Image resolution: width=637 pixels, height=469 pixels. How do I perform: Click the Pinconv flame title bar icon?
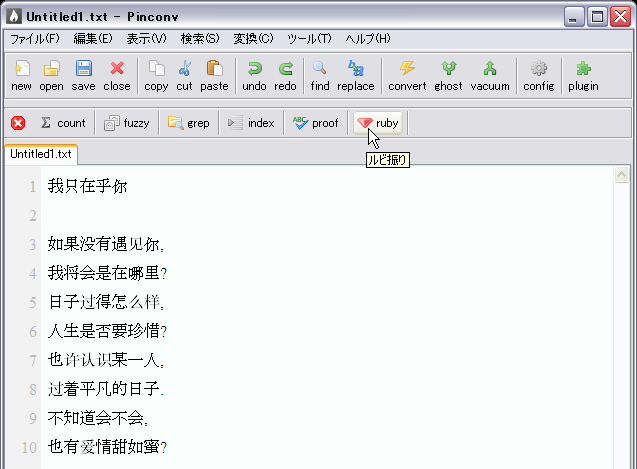[14, 16]
